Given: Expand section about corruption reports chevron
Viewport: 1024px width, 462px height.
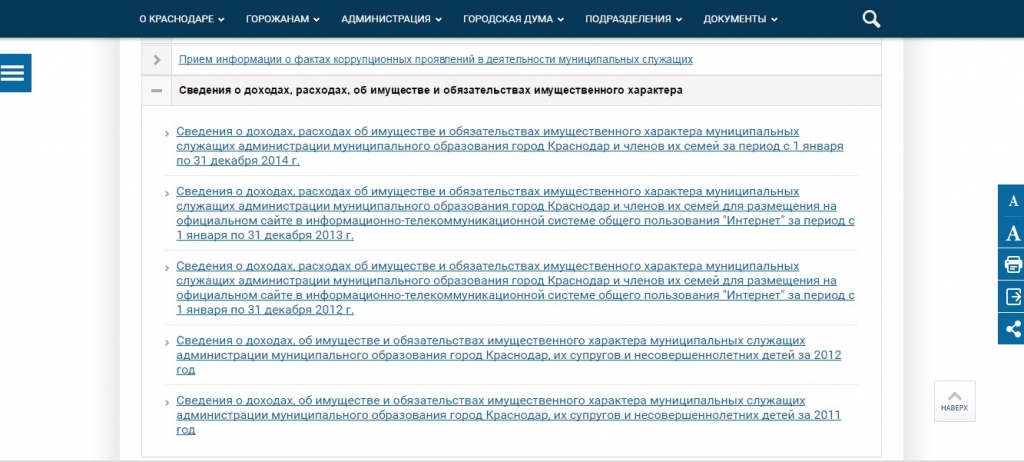Looking at the screenshot, I should [x=157, y=59].
